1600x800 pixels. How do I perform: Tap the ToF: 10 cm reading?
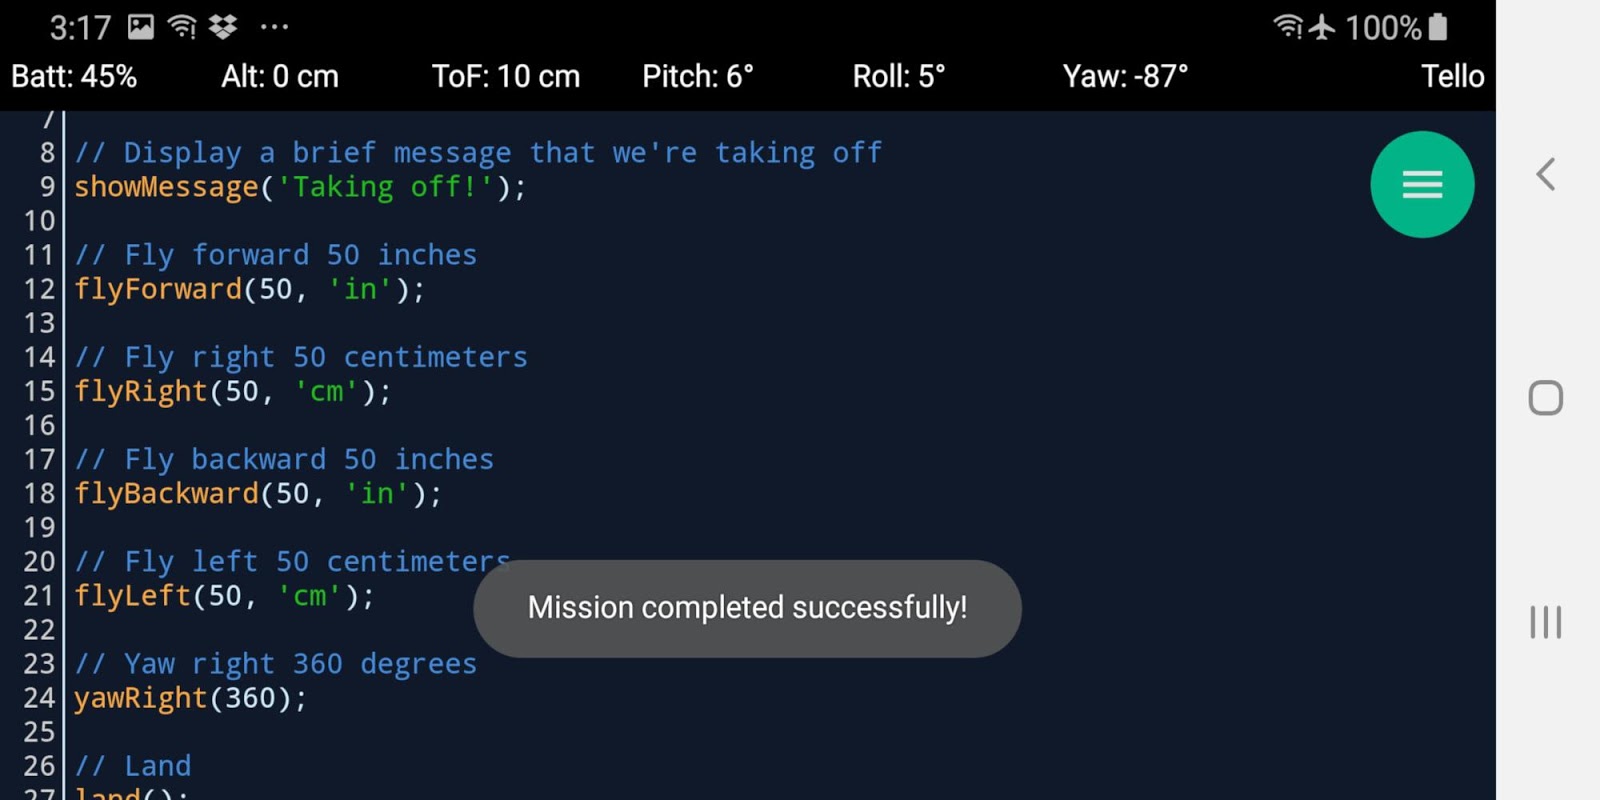tap(505, 76)
